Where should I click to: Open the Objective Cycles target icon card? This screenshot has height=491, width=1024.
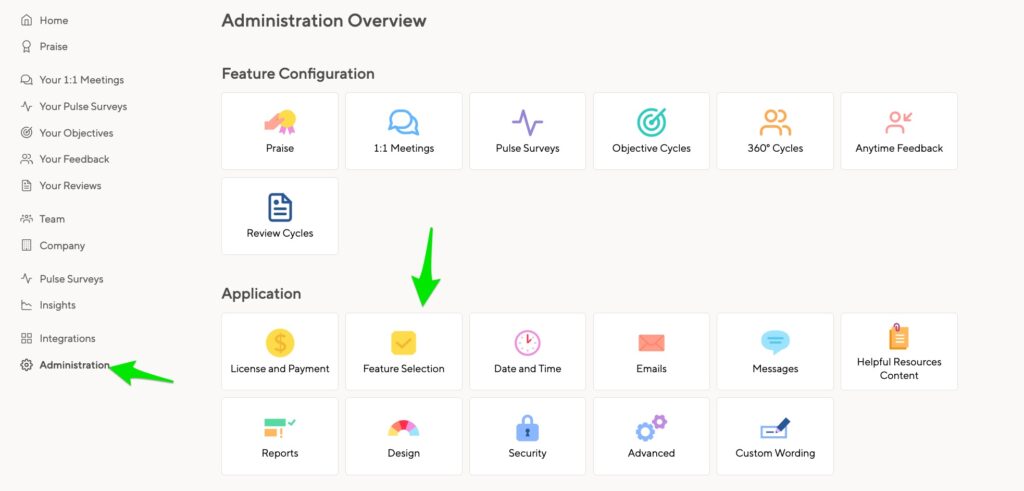[x=651, y=131]
